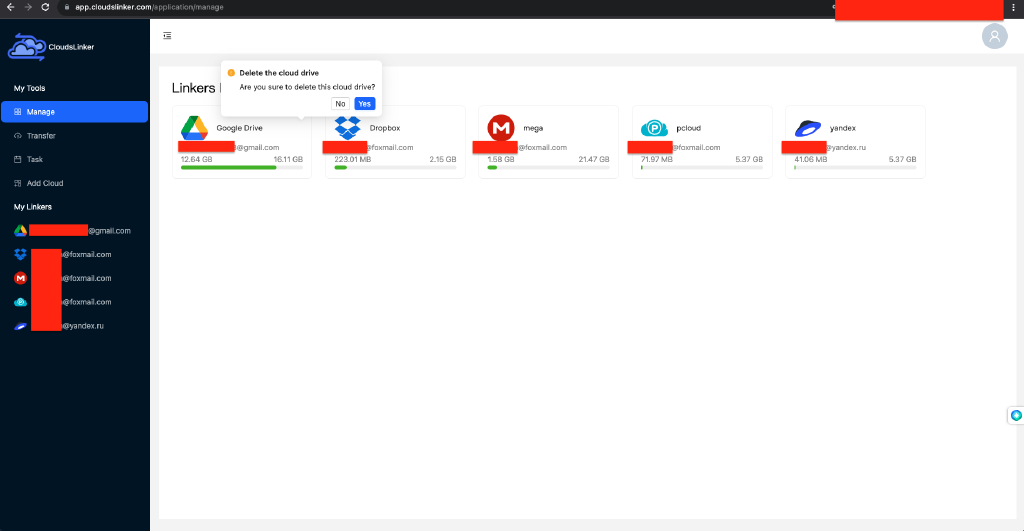The image size is (1024, 531).
Task: Click the My Tools section heading
Action: pos(29,88)
